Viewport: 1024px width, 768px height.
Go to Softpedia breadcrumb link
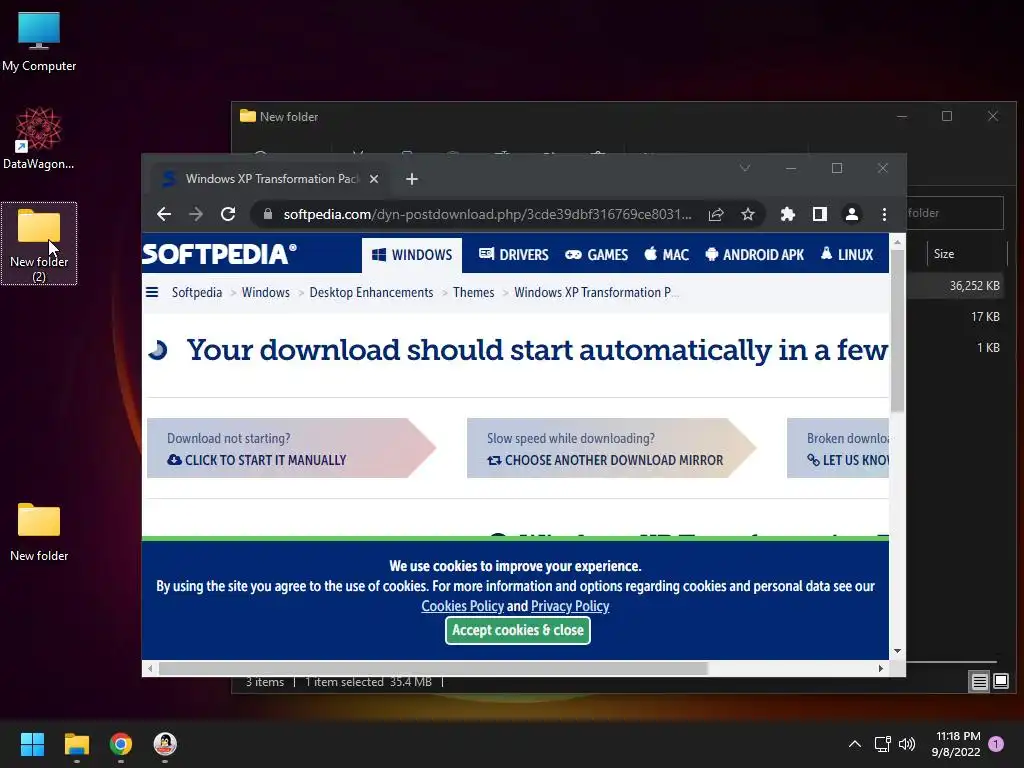click(x=197, y=293)
